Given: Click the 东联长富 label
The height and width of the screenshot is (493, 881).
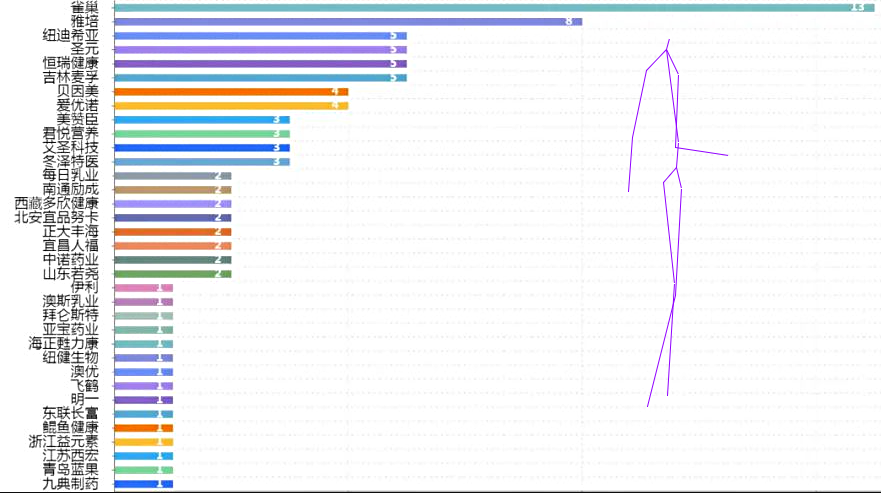Looking at the screenshot, I should pyautogui.click(x=71, y=414).
